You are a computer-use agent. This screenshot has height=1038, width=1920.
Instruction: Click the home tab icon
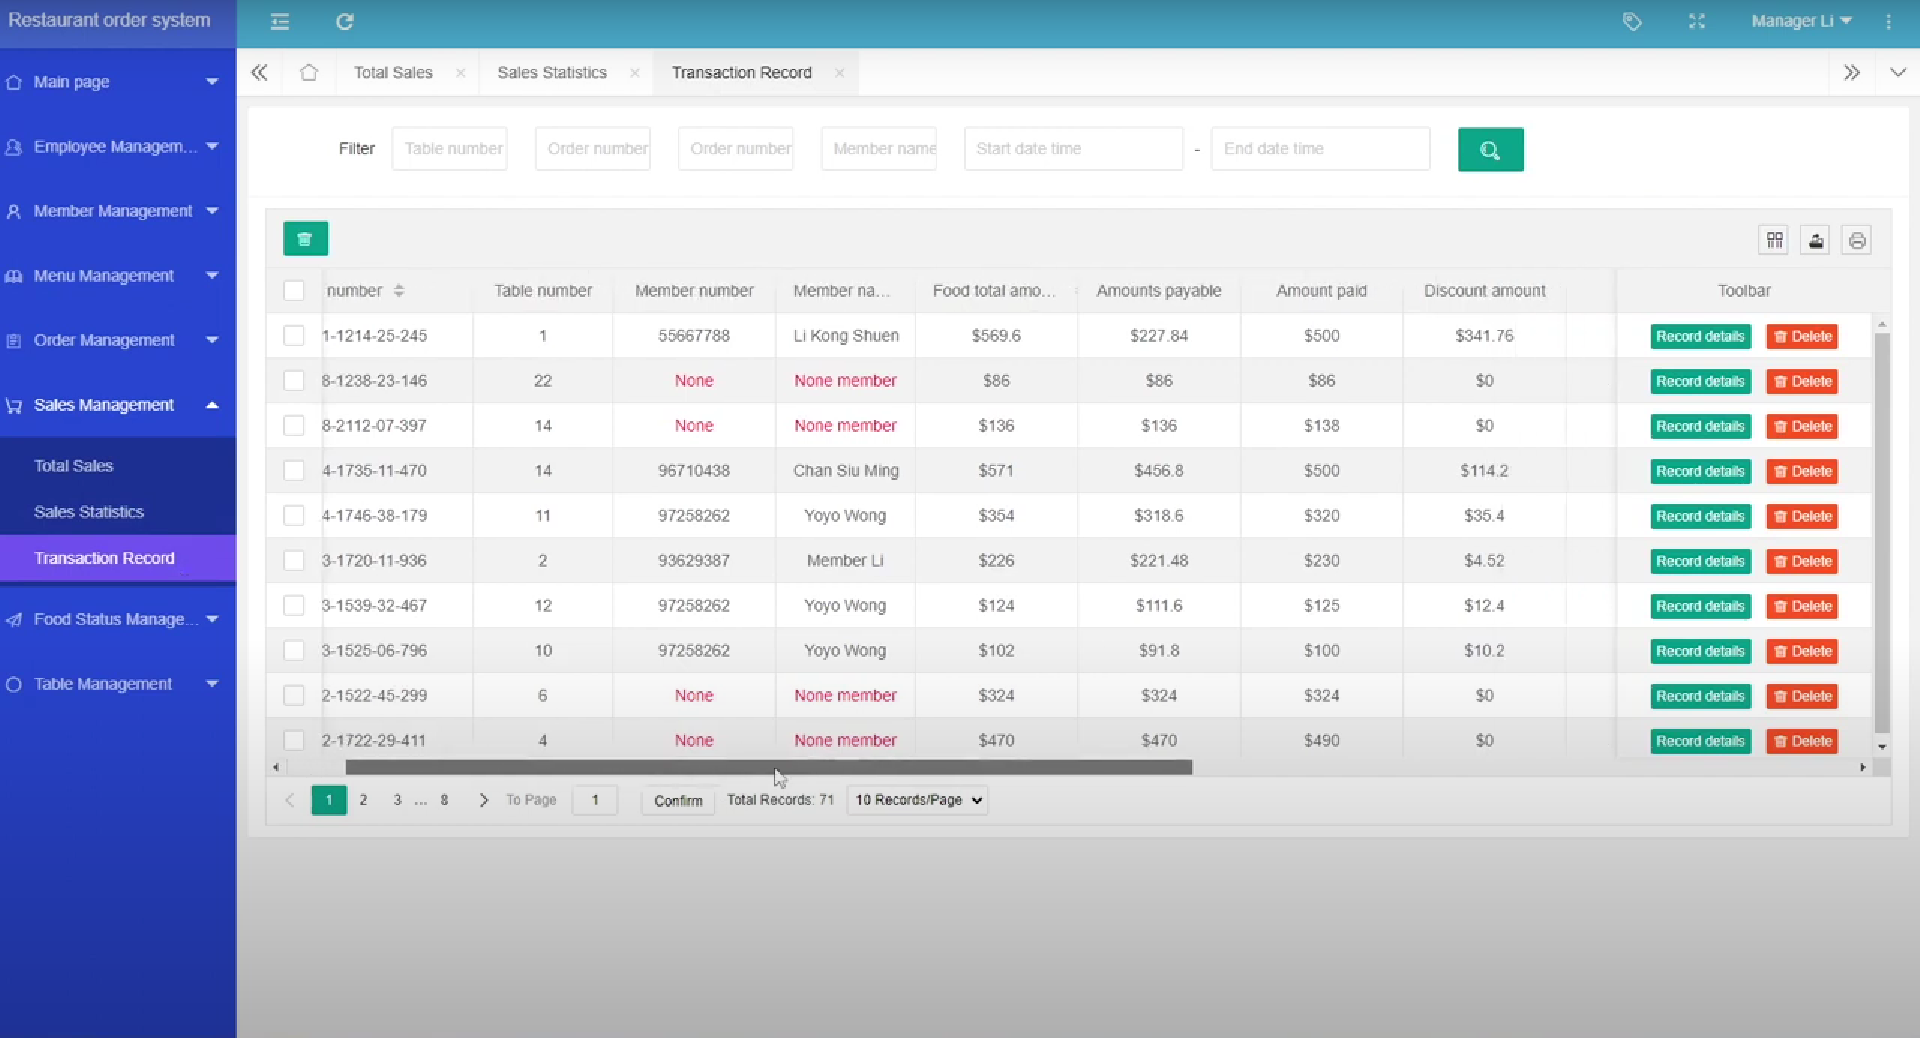point(309,73)
